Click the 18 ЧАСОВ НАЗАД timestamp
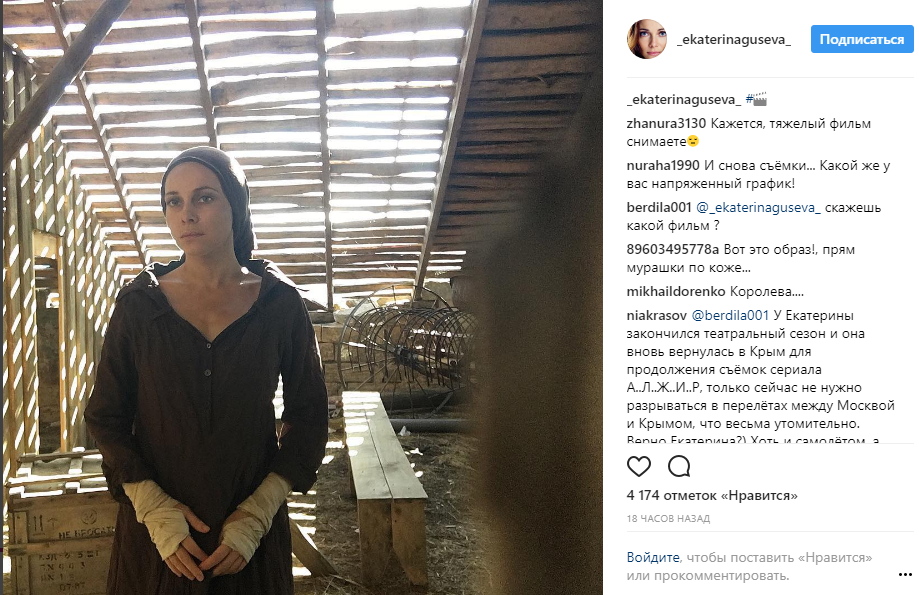The image size is (919, 595). point(668,519)
